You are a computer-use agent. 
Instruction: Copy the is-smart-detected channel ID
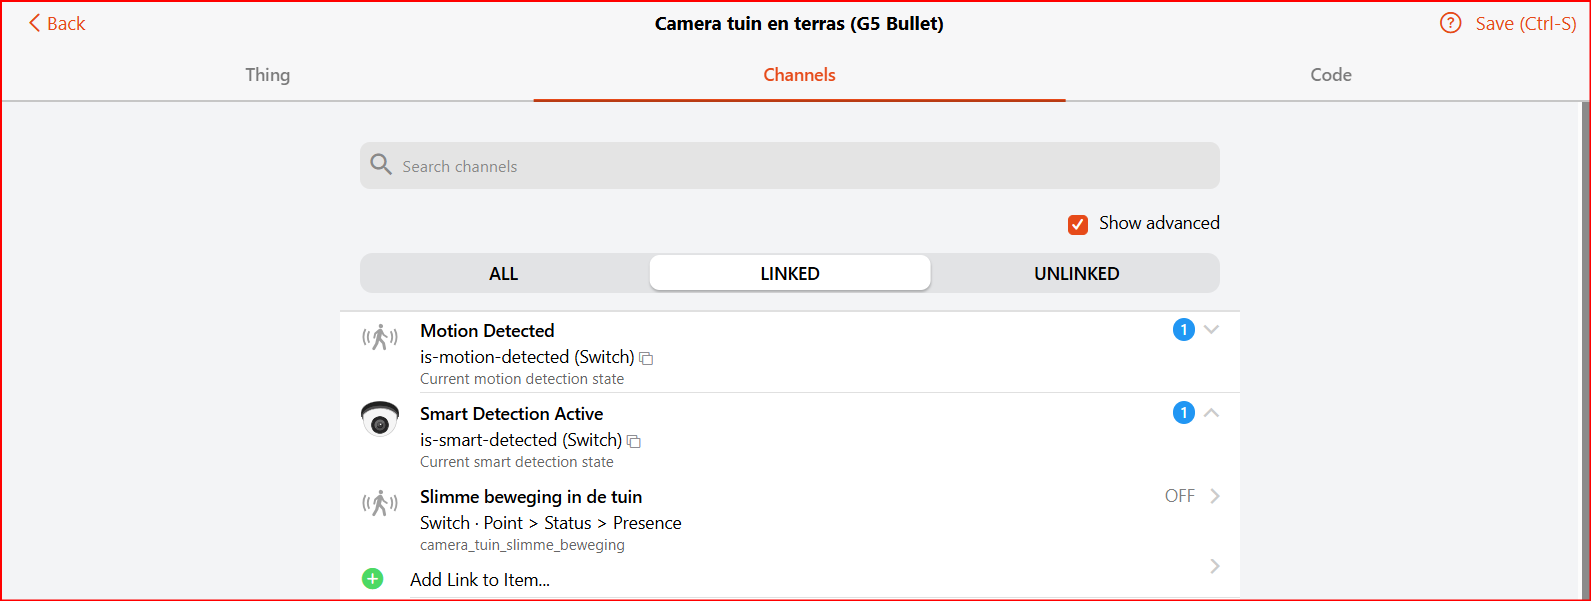point(634,441)
